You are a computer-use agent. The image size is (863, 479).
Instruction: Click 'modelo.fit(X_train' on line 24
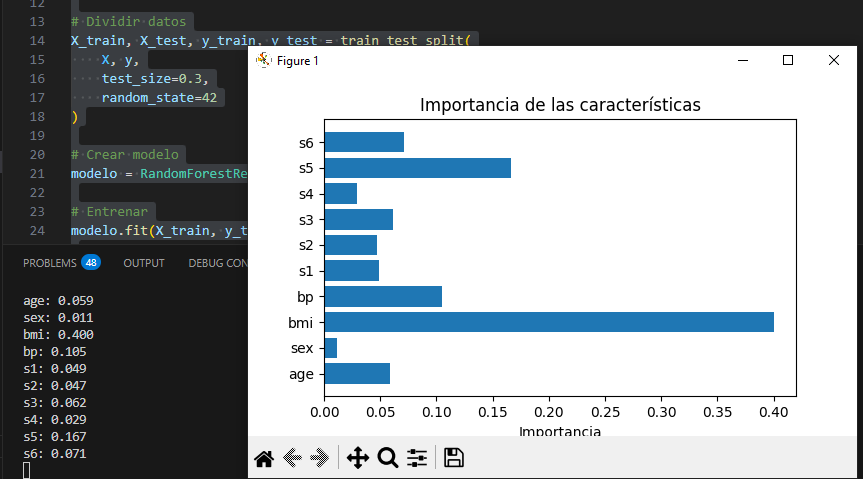[x=140, y=231]
